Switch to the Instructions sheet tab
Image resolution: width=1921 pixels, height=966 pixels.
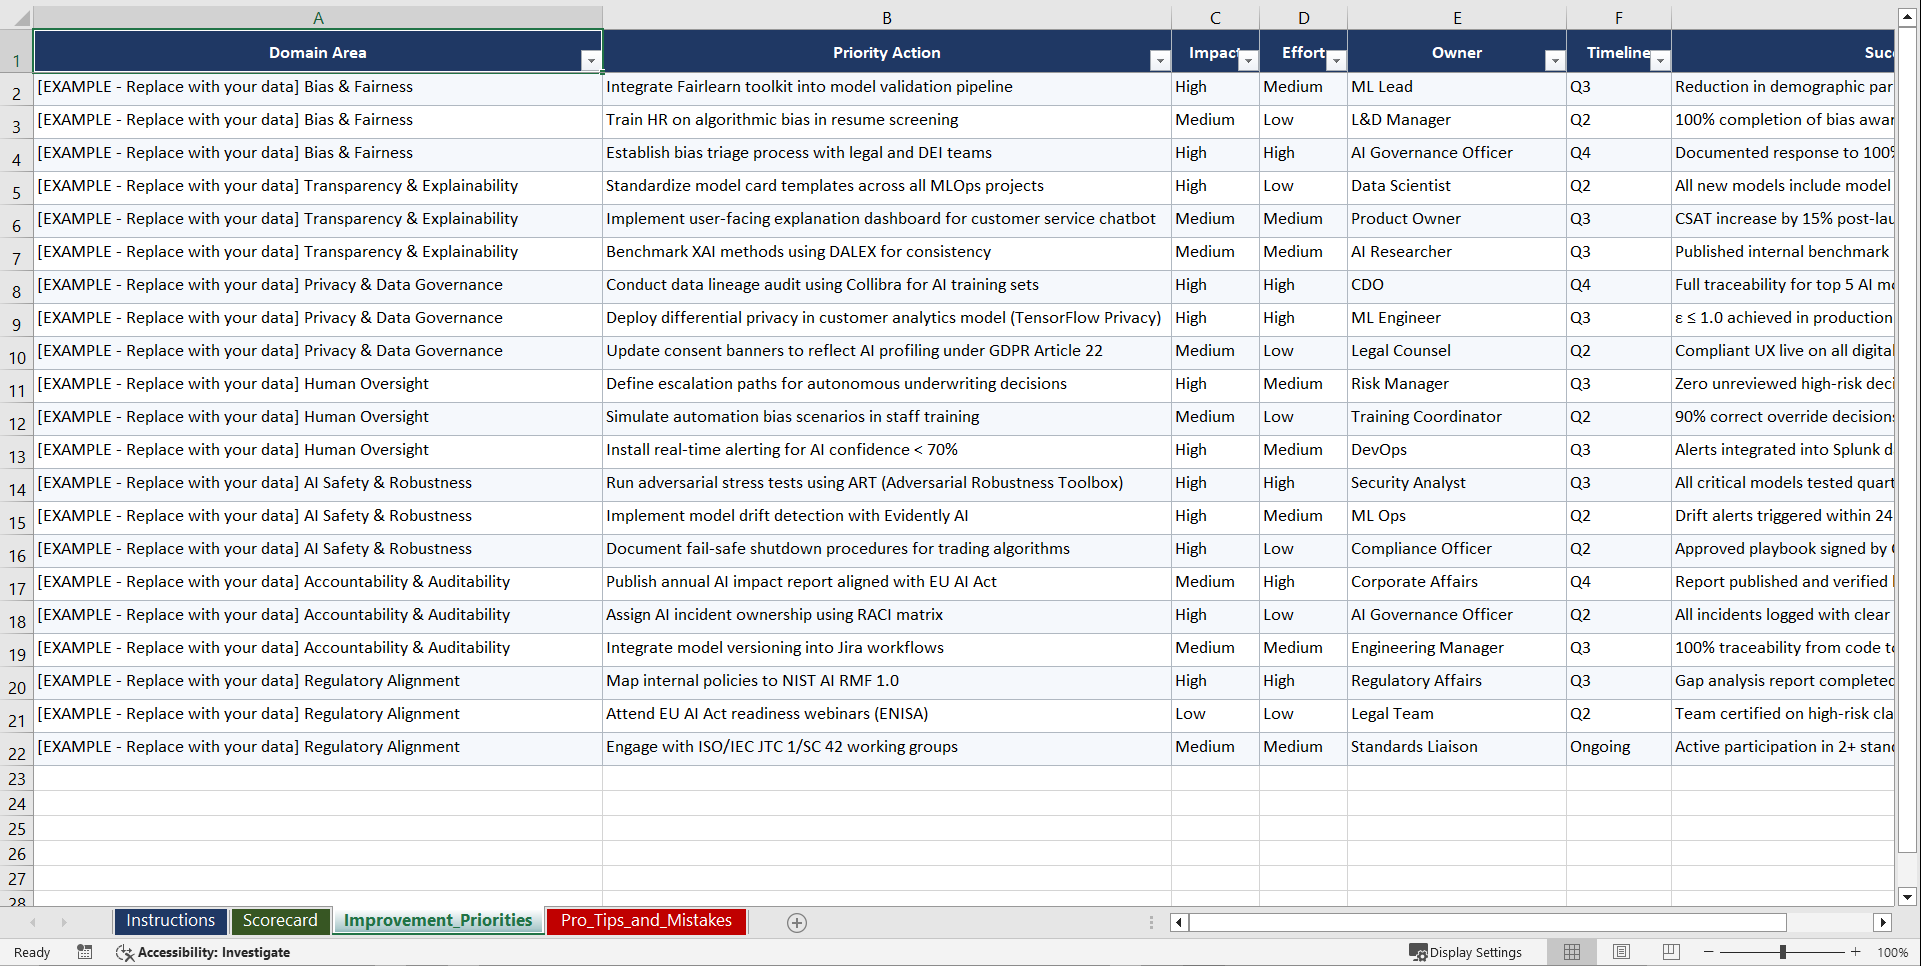click(x=170, y=921)
